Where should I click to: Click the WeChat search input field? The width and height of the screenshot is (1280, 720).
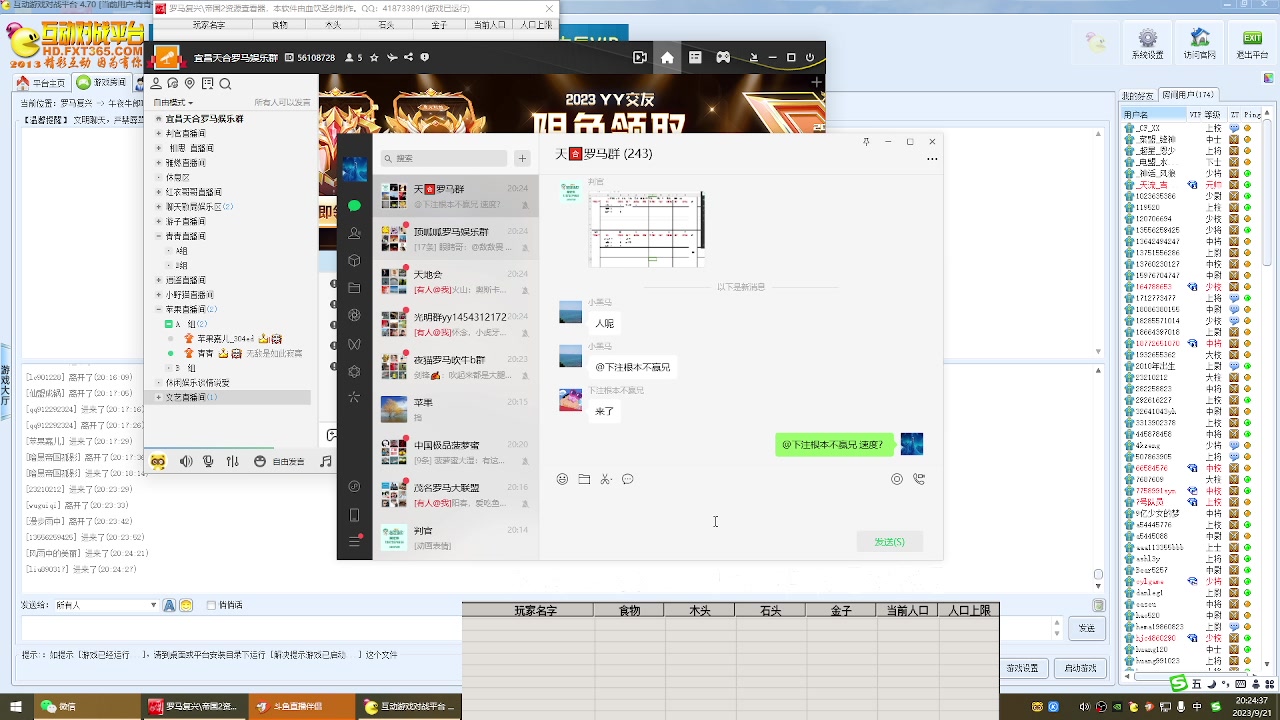[x=444, y=158]
